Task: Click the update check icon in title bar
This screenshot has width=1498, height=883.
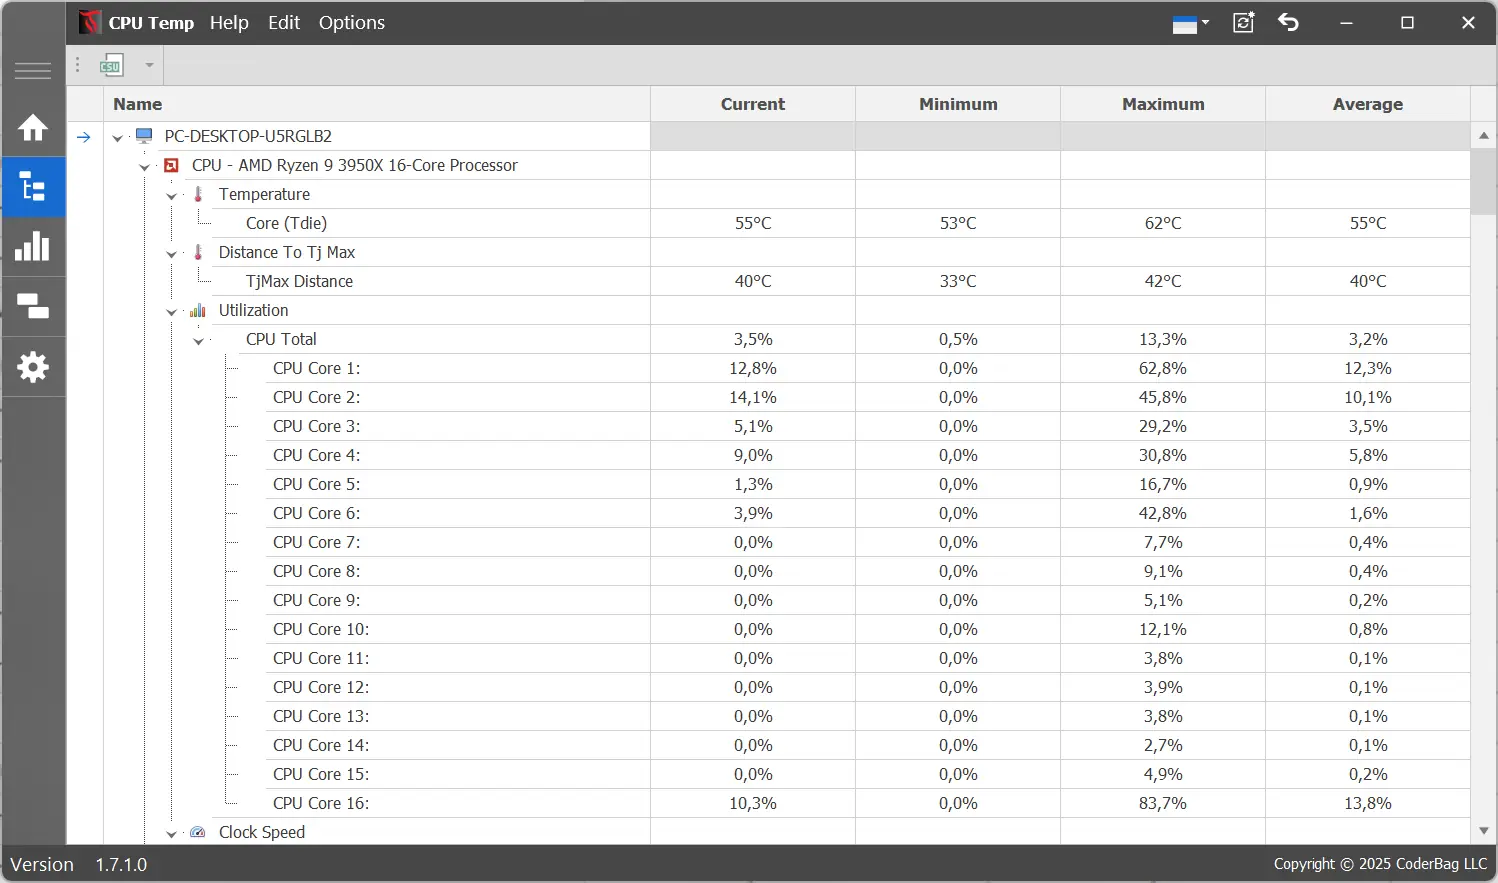Action: pos(1243,23)
